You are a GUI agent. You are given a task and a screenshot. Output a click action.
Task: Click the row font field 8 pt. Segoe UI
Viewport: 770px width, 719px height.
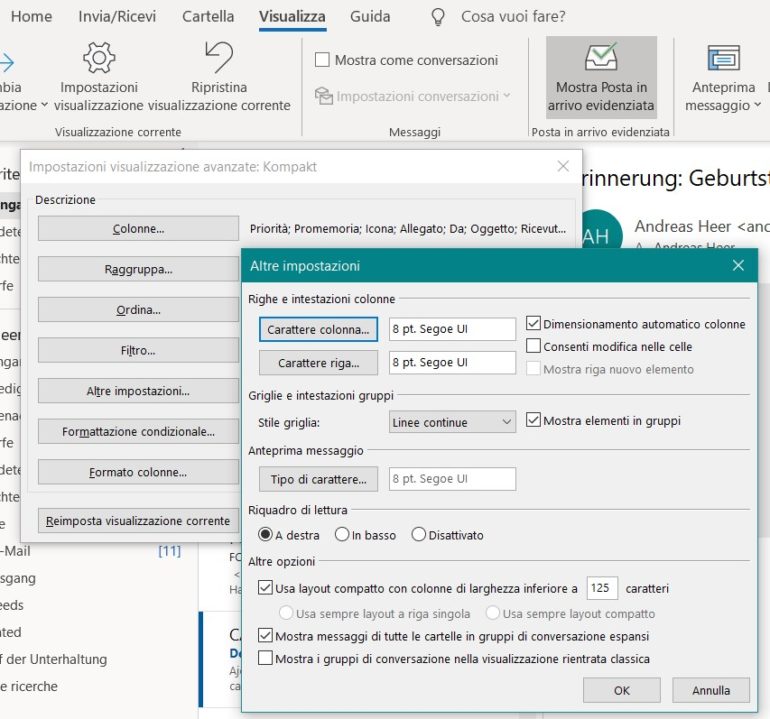coord(452,362)
